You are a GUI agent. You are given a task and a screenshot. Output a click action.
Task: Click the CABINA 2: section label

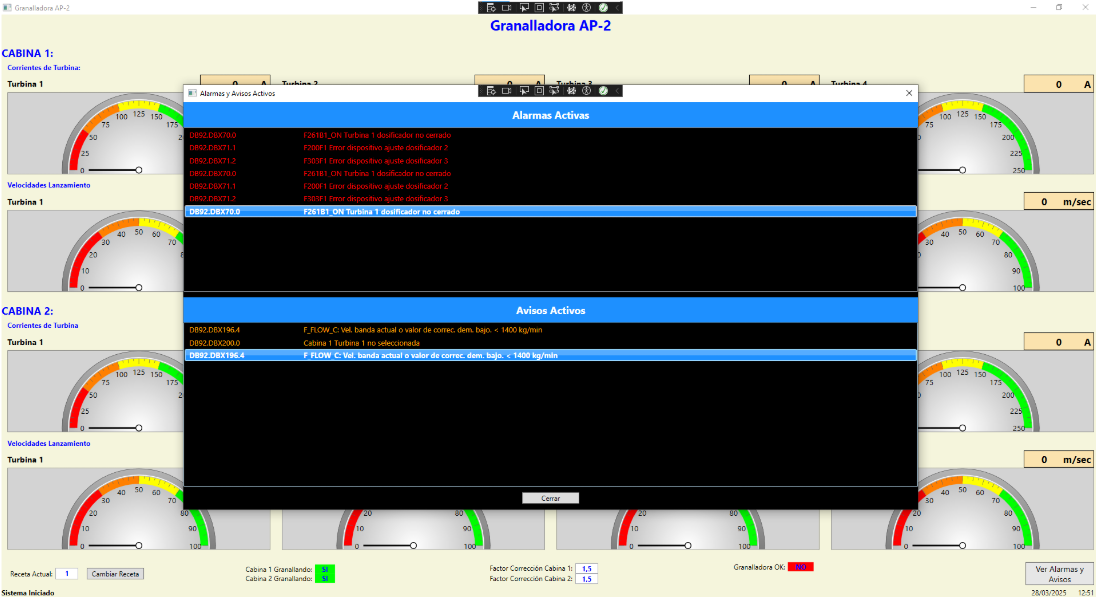27,311
